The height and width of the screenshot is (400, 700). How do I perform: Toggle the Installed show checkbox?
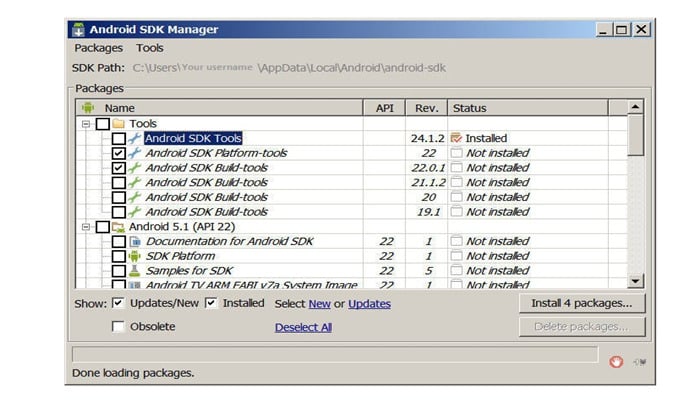point(211,303)
